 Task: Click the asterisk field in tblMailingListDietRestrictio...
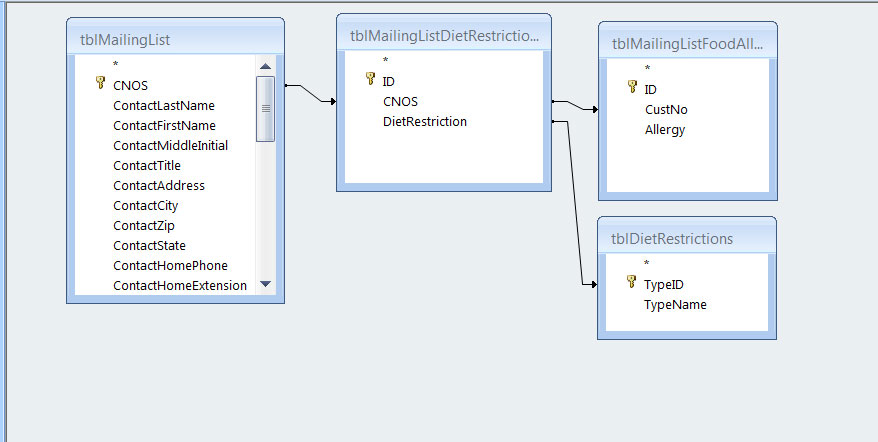click(385, 61)
